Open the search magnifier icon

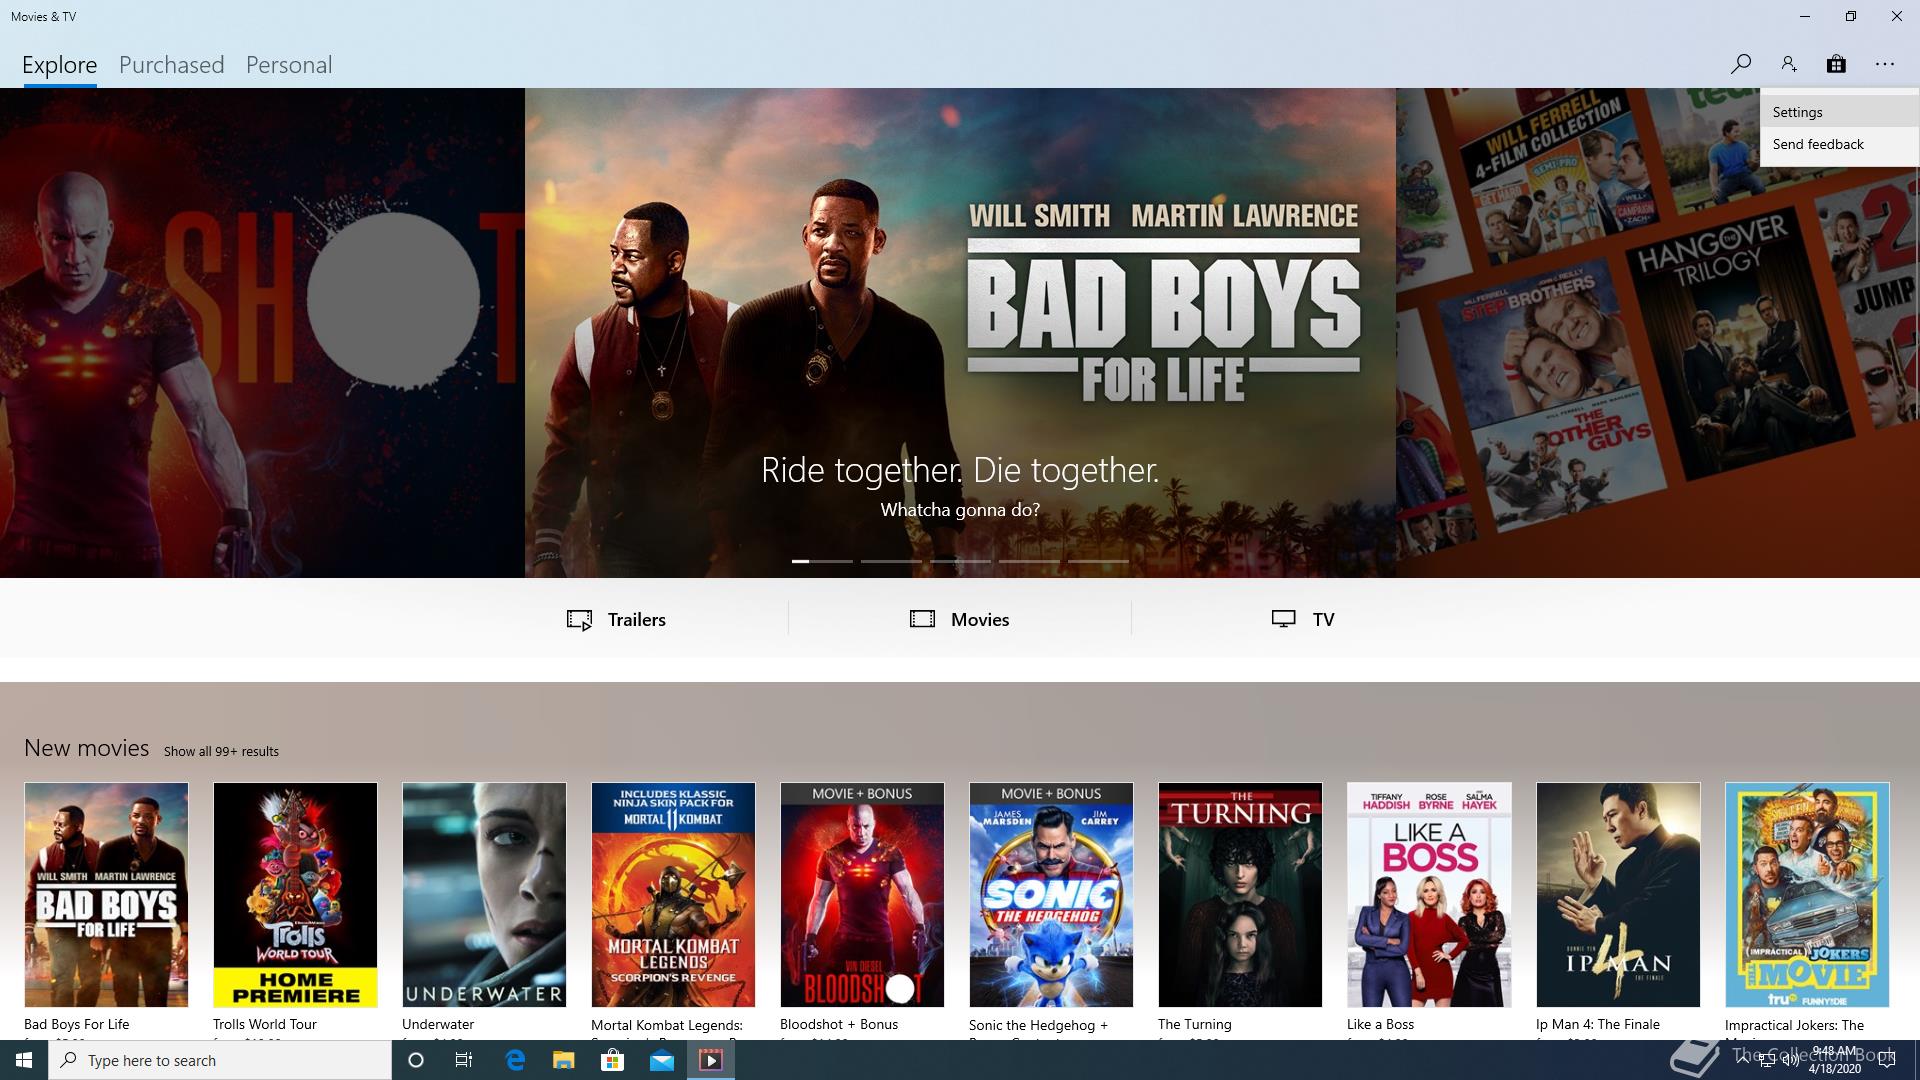1740,64
